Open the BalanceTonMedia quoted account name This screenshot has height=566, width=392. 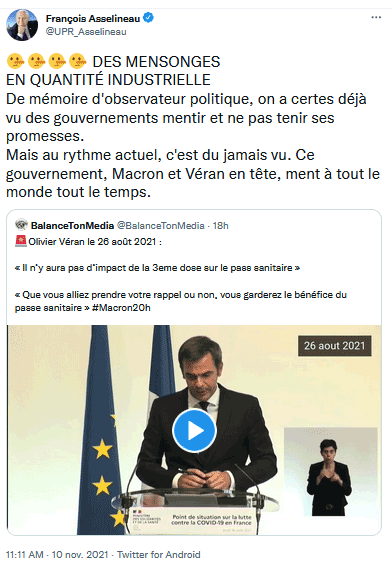point(72,226)
